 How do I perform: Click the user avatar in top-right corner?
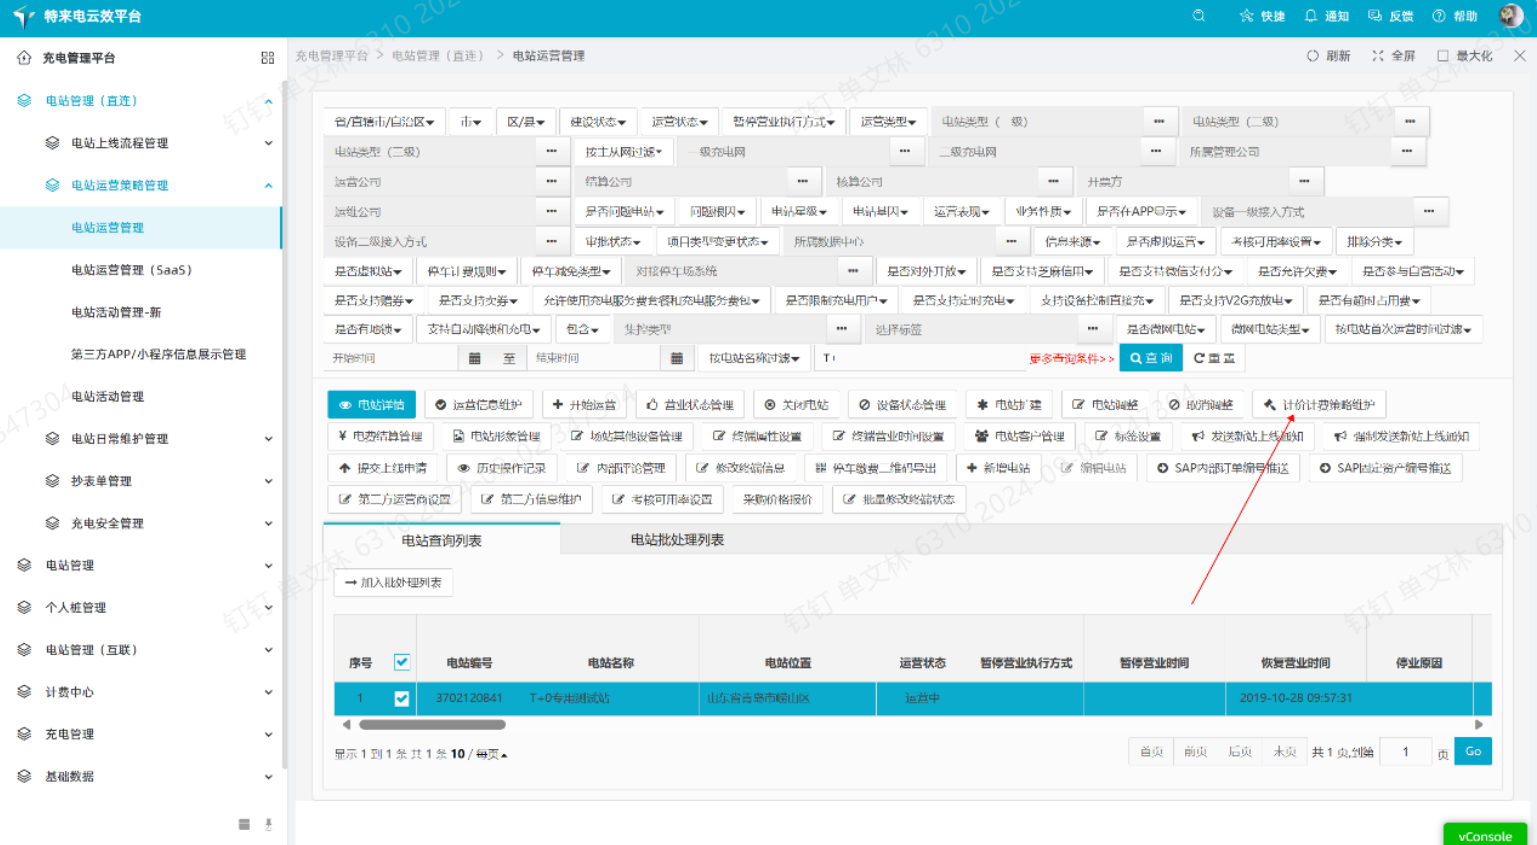coord(1511,16)
